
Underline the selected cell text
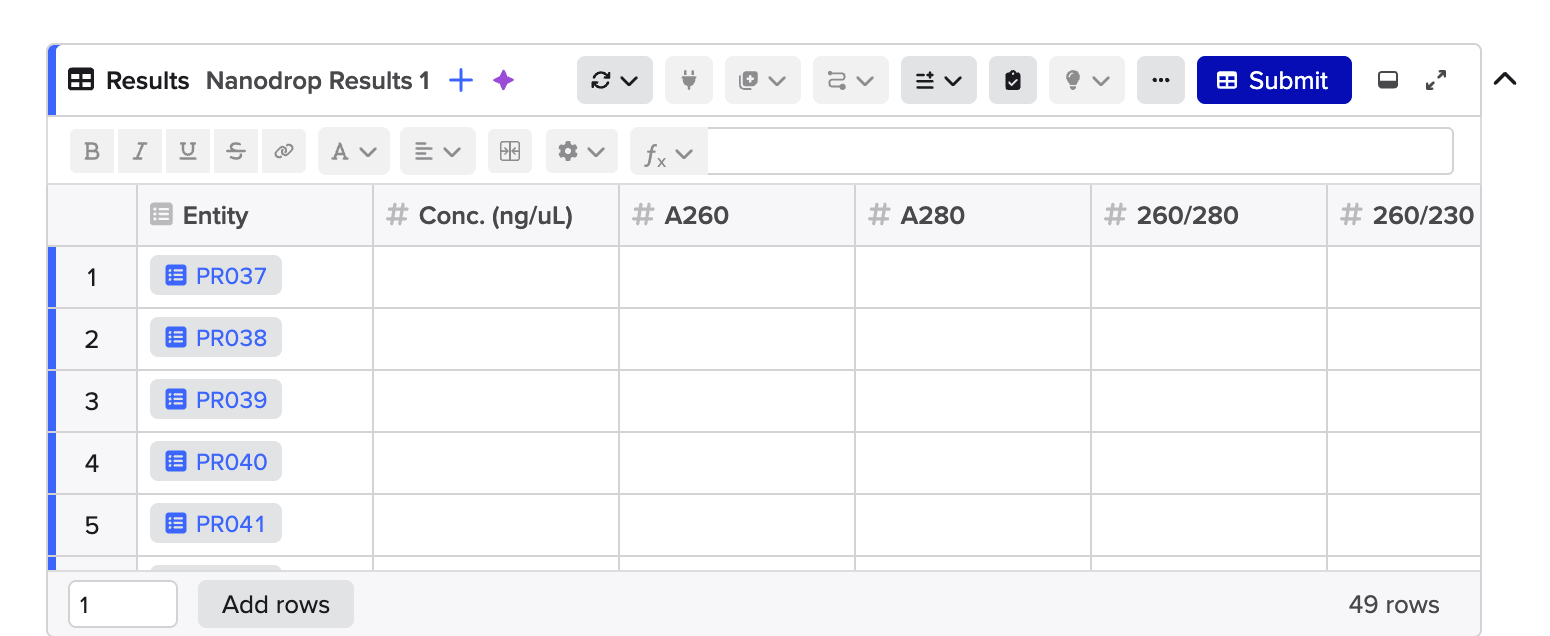[187, 150]
